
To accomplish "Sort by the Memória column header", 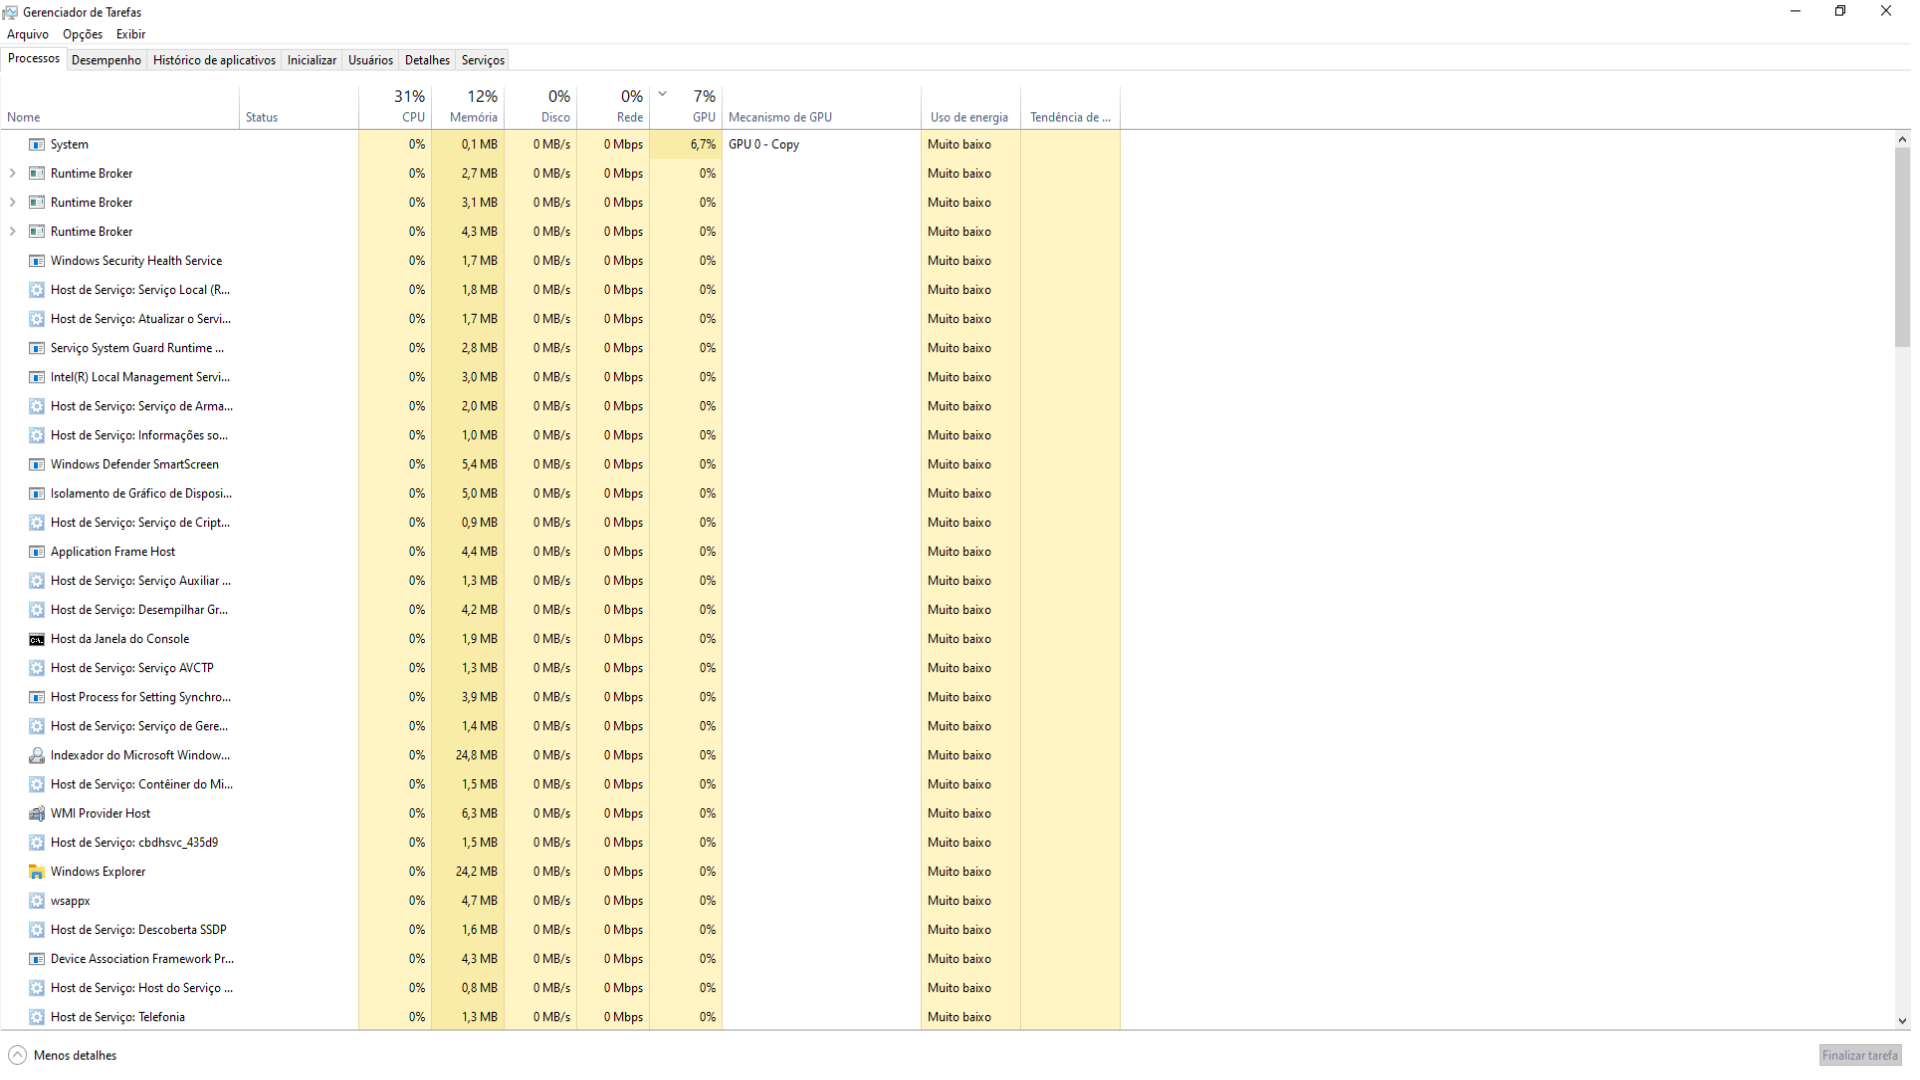I will 468,107.
